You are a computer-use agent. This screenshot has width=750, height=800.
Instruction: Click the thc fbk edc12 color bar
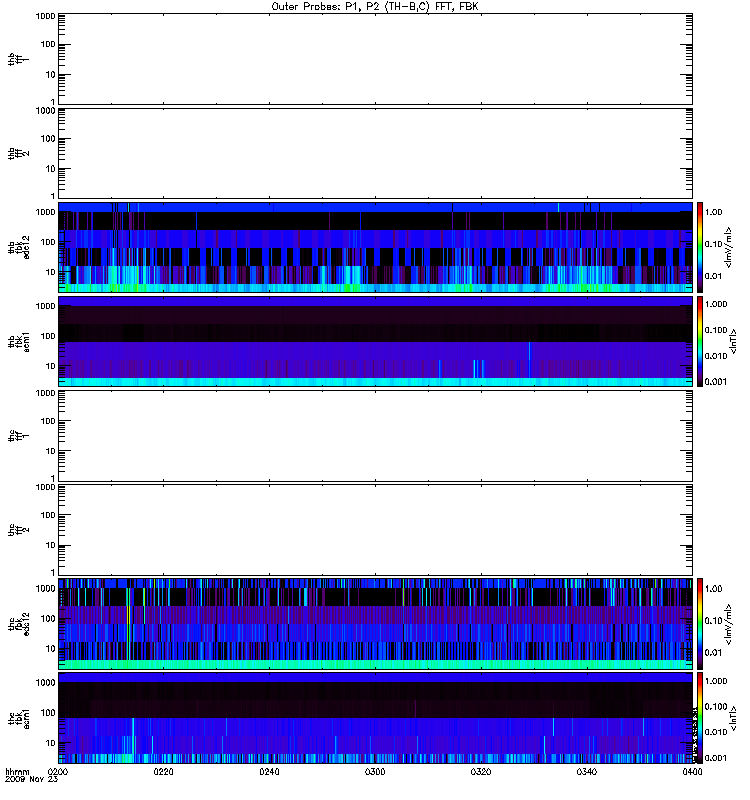(x=700, y=623)
